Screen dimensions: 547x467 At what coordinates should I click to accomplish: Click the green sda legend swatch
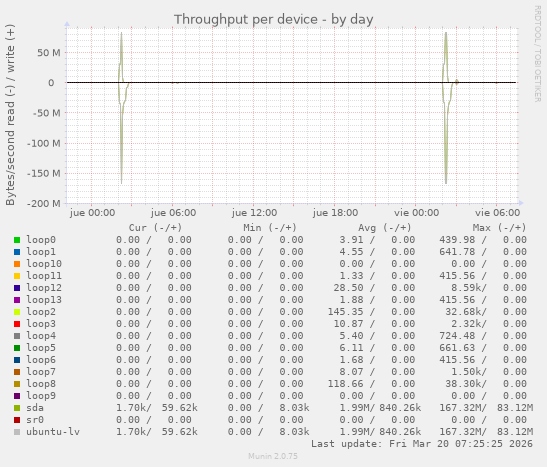click(x=17, y=408)
